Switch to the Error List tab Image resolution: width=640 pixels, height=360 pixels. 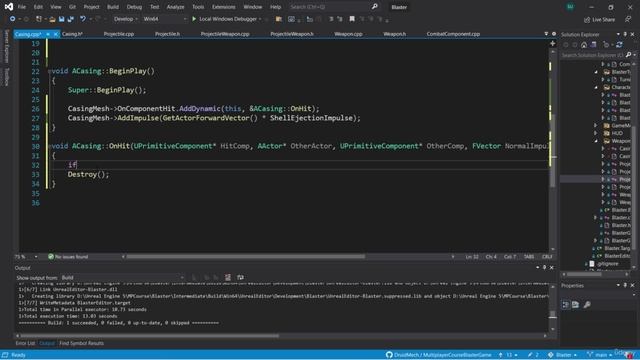point(25,343)
